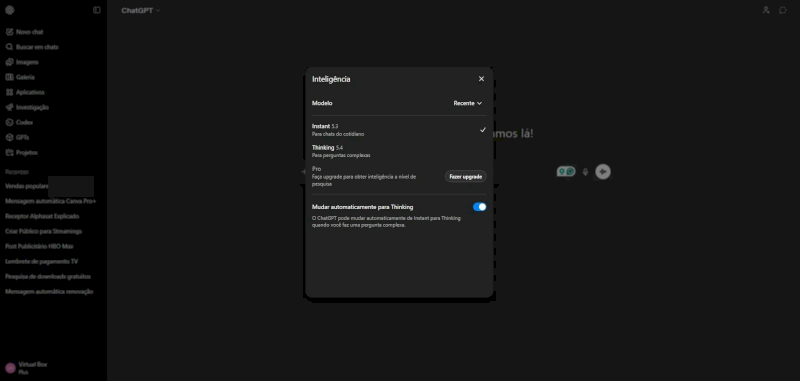Click the microphone dictation icon
Viewport: 800px width, 381px height.
pos(585,172)
